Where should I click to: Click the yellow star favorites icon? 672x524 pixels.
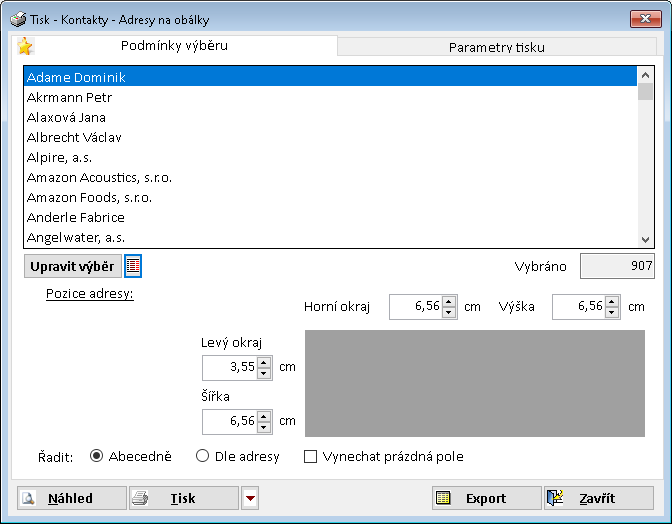point(25,46)
